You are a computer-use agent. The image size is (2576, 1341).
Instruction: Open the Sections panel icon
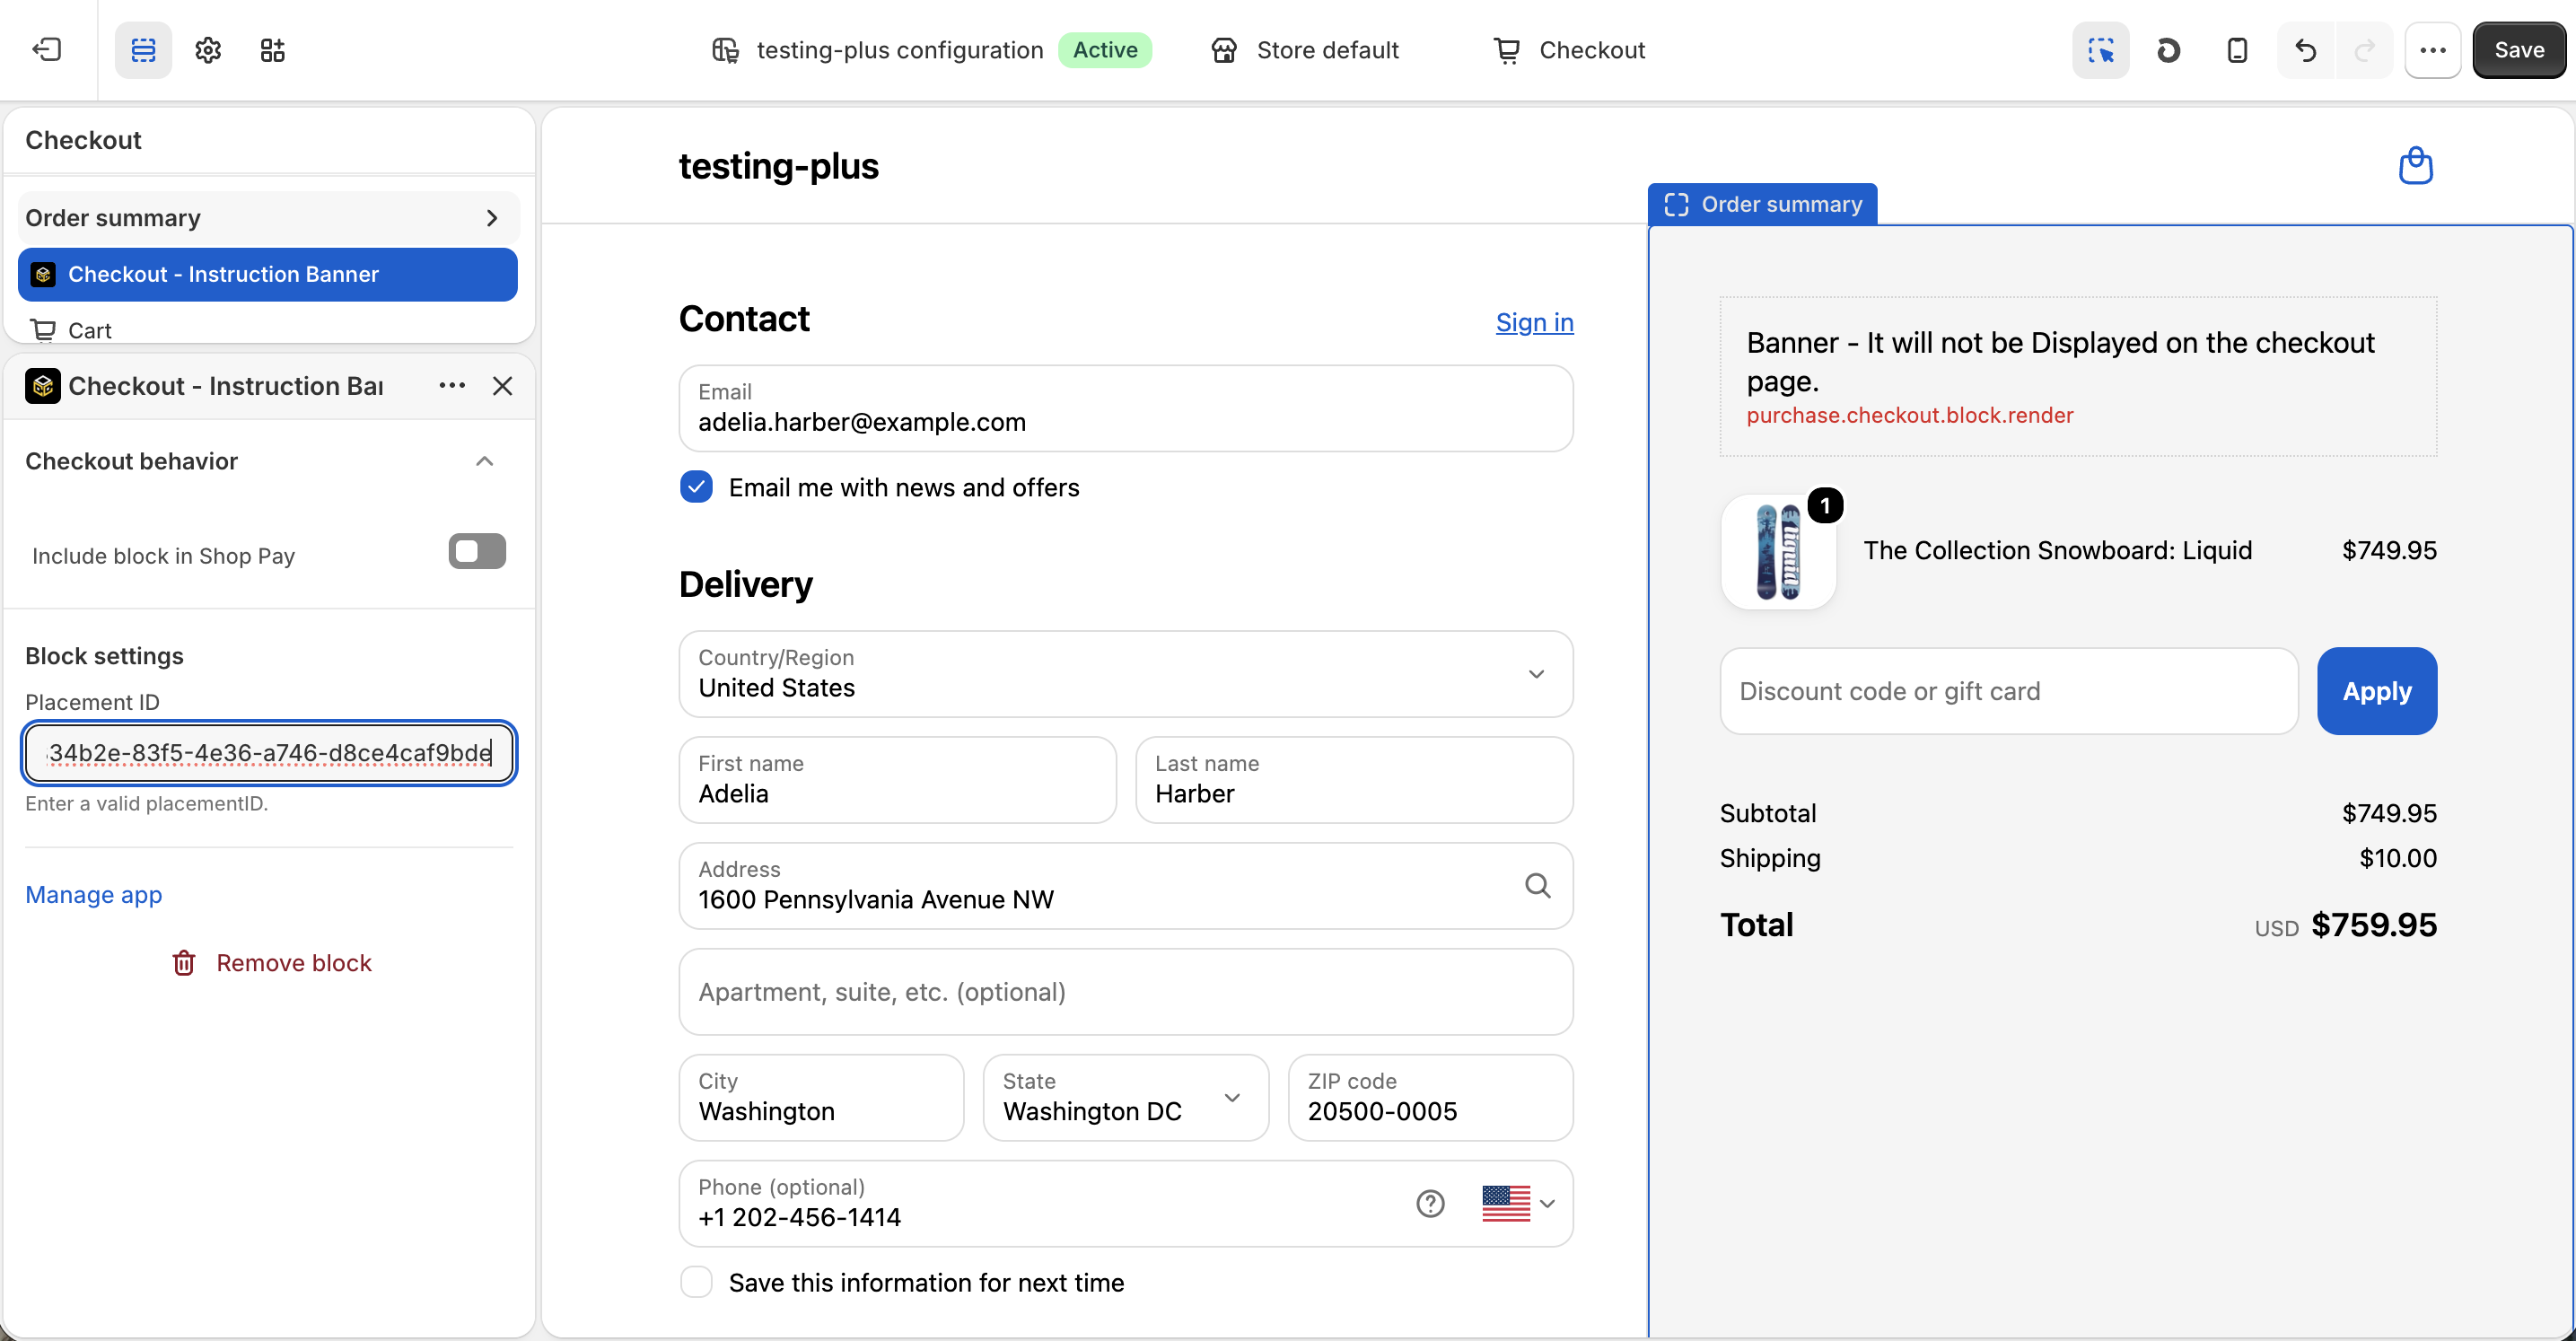click(143, 50)
